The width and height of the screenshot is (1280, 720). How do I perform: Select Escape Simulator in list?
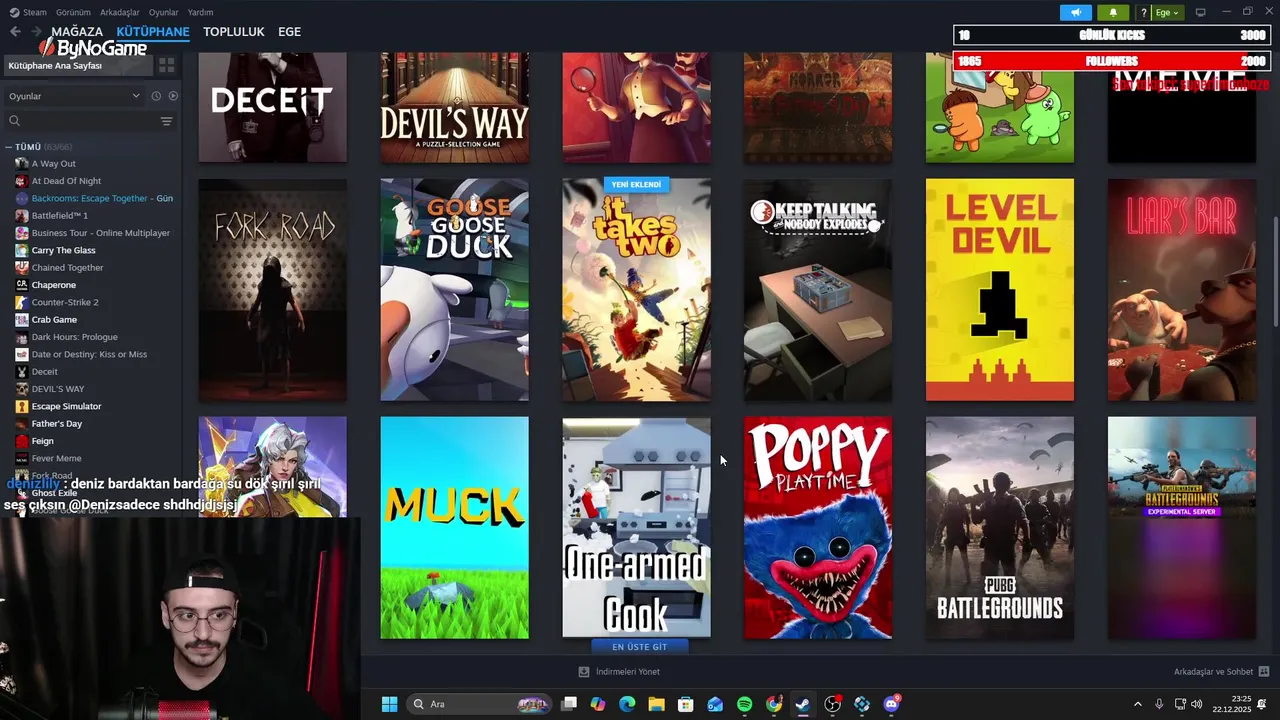(x=66, y=406)
